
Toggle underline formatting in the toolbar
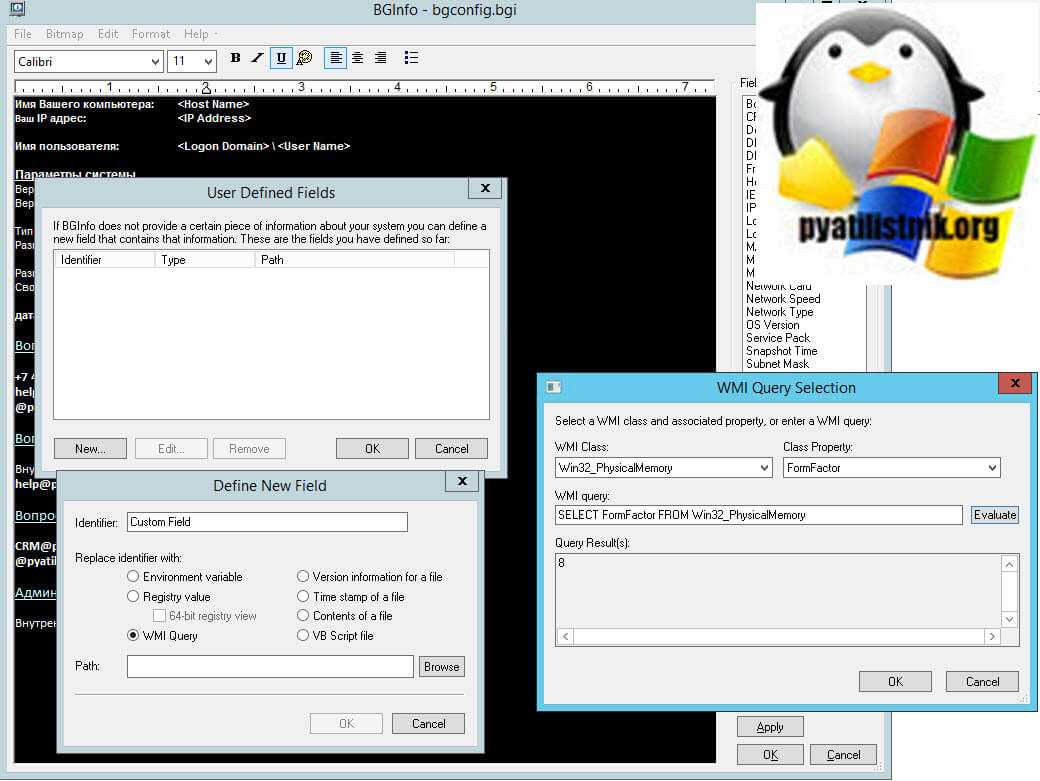click(281, 59)
